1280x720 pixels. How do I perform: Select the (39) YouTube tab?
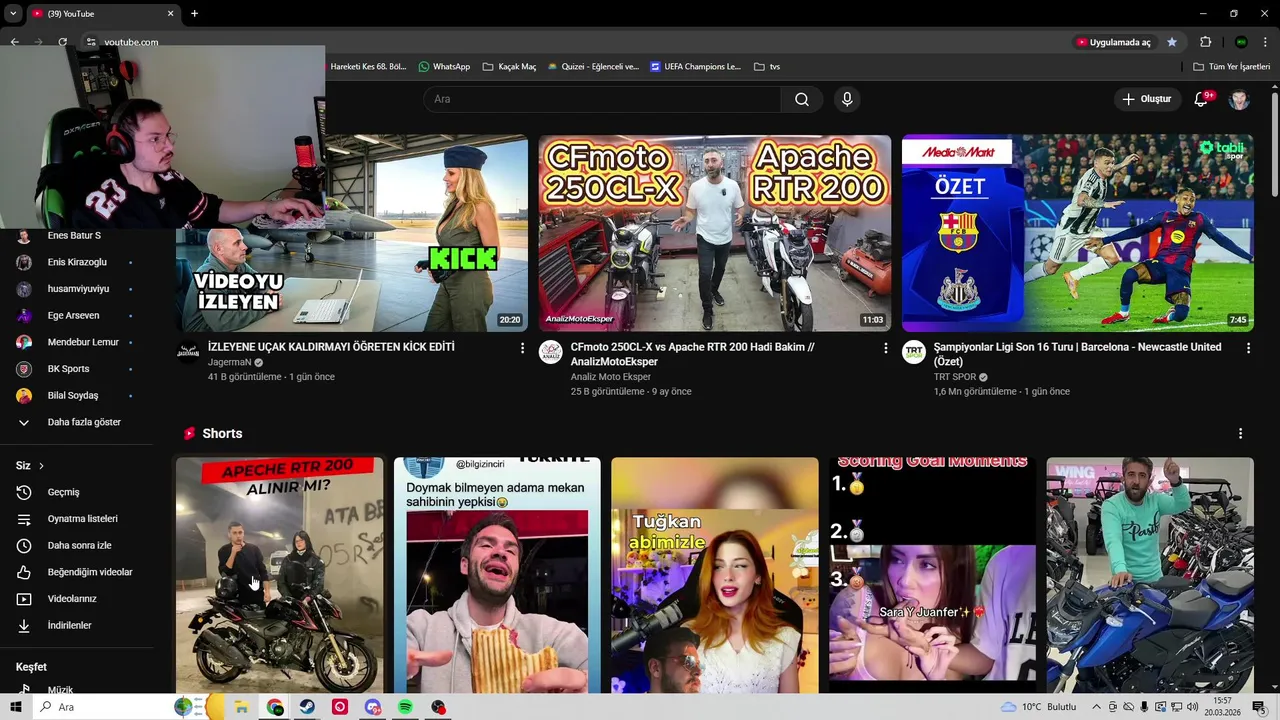102,14
